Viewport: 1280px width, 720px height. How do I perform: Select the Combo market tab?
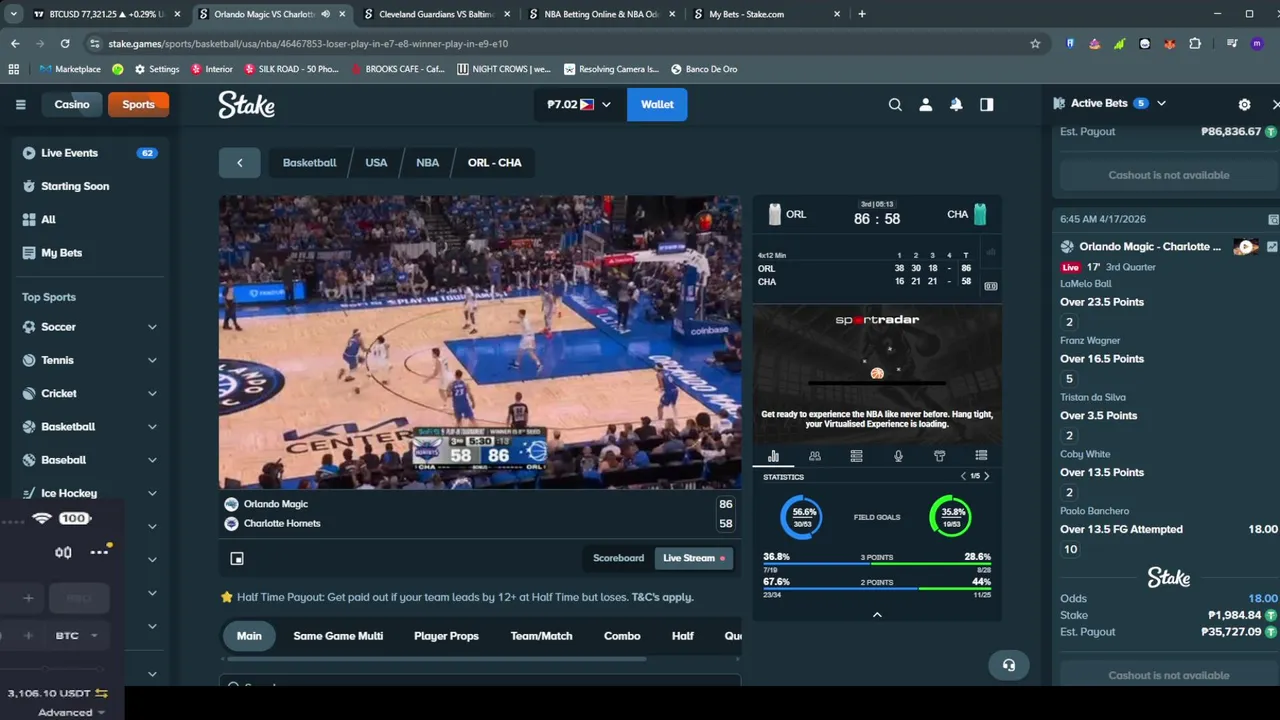(x=622, y=636)
